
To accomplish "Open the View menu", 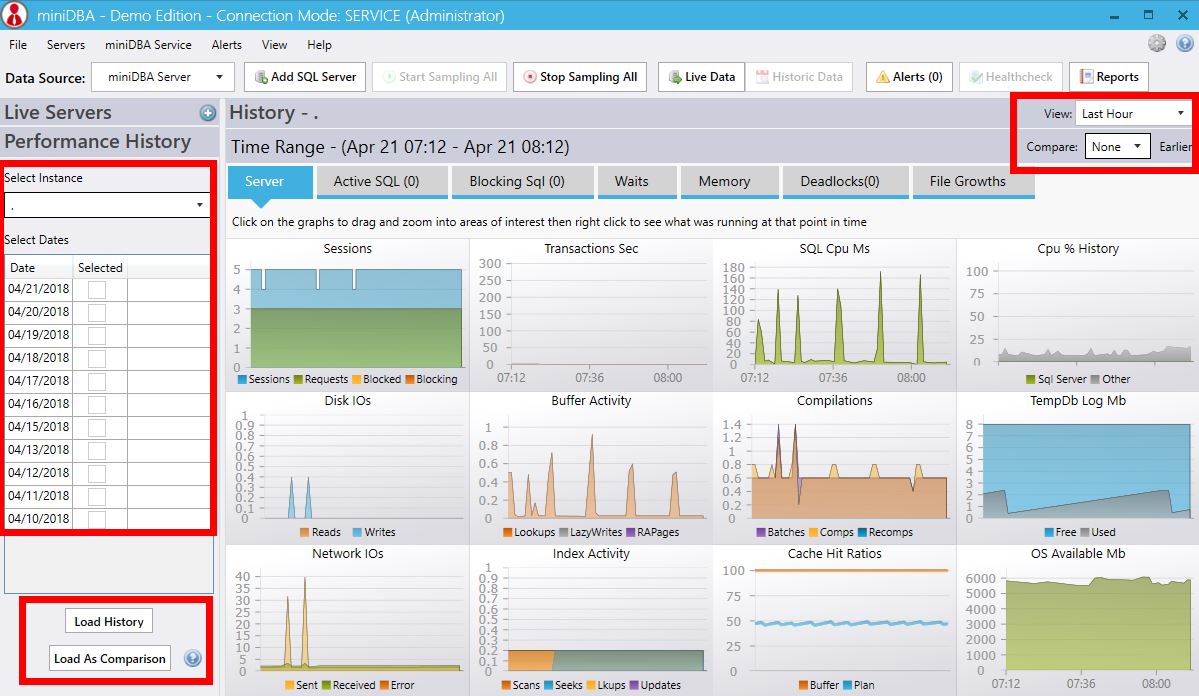I will [275, 44].
